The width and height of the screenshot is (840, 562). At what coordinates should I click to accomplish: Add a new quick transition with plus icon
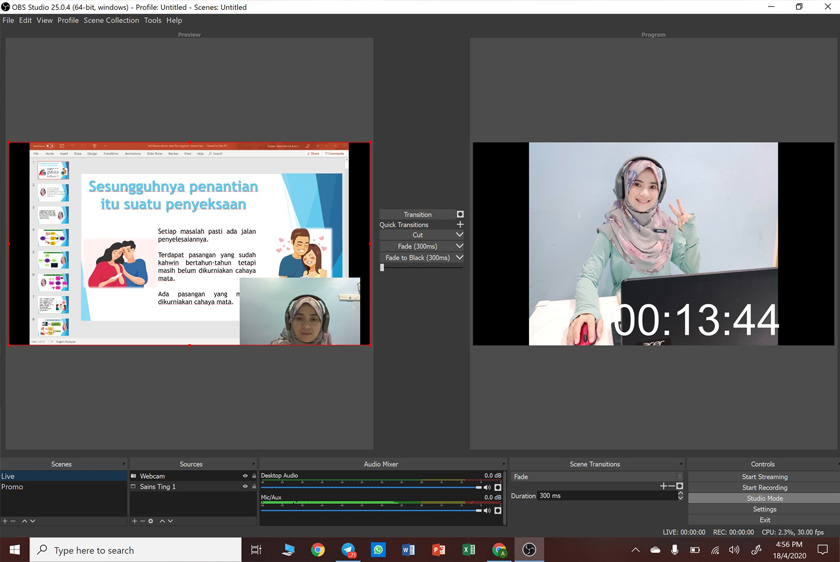click(460, 225)
